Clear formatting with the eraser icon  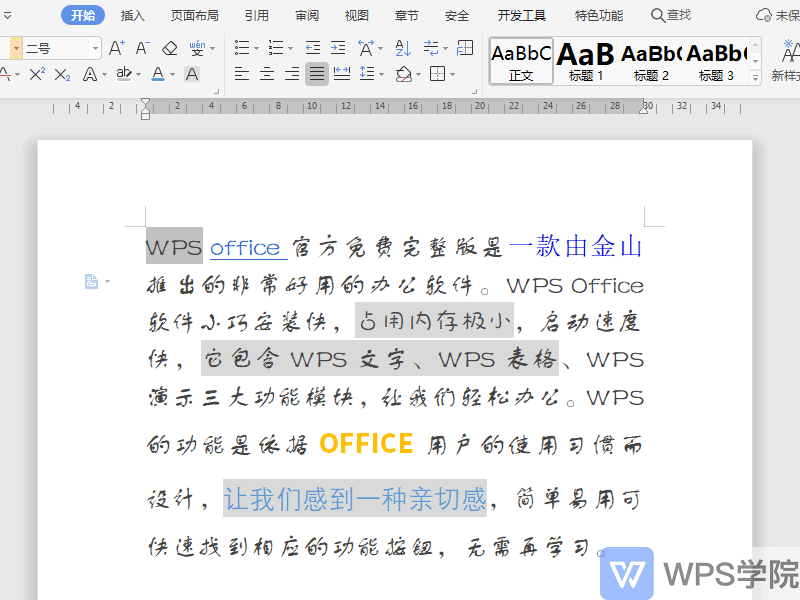(169, 48)
